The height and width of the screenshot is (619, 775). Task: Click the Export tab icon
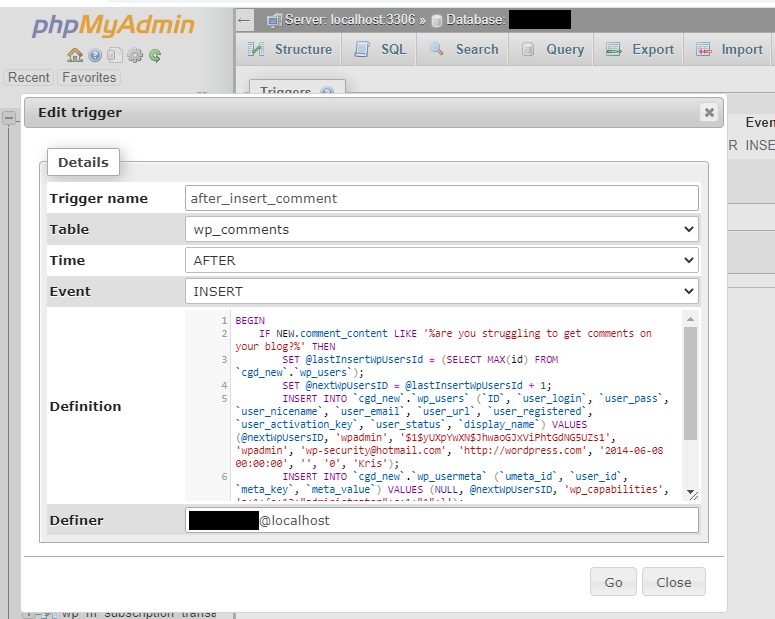click(613, 49)
